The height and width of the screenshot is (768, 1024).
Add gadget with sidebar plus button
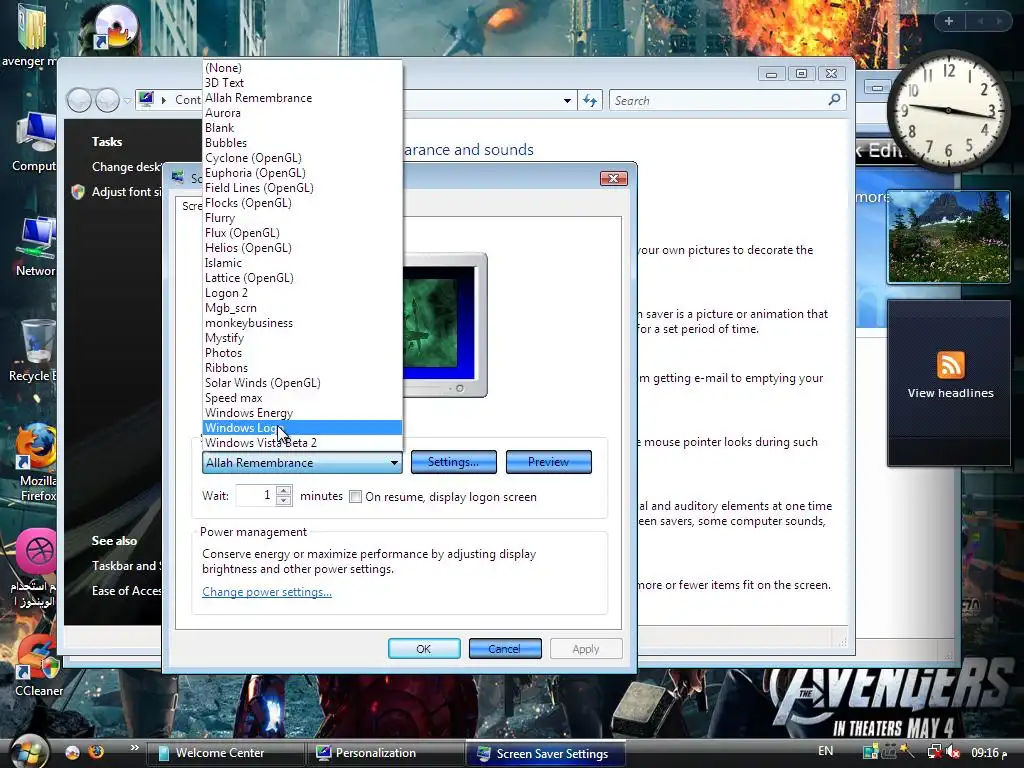949,21
